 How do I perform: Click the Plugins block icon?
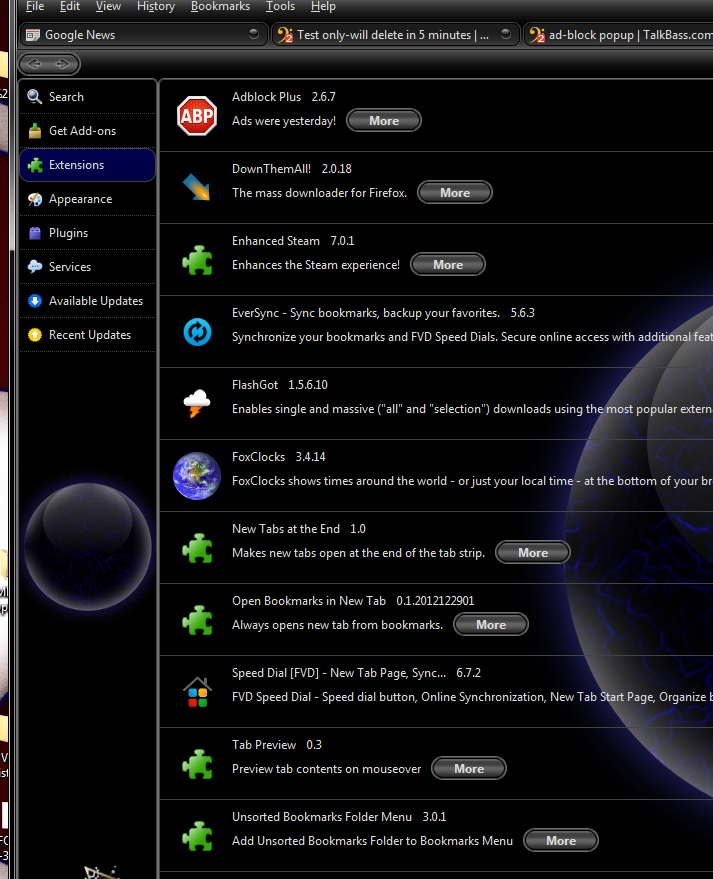point(35,233)
